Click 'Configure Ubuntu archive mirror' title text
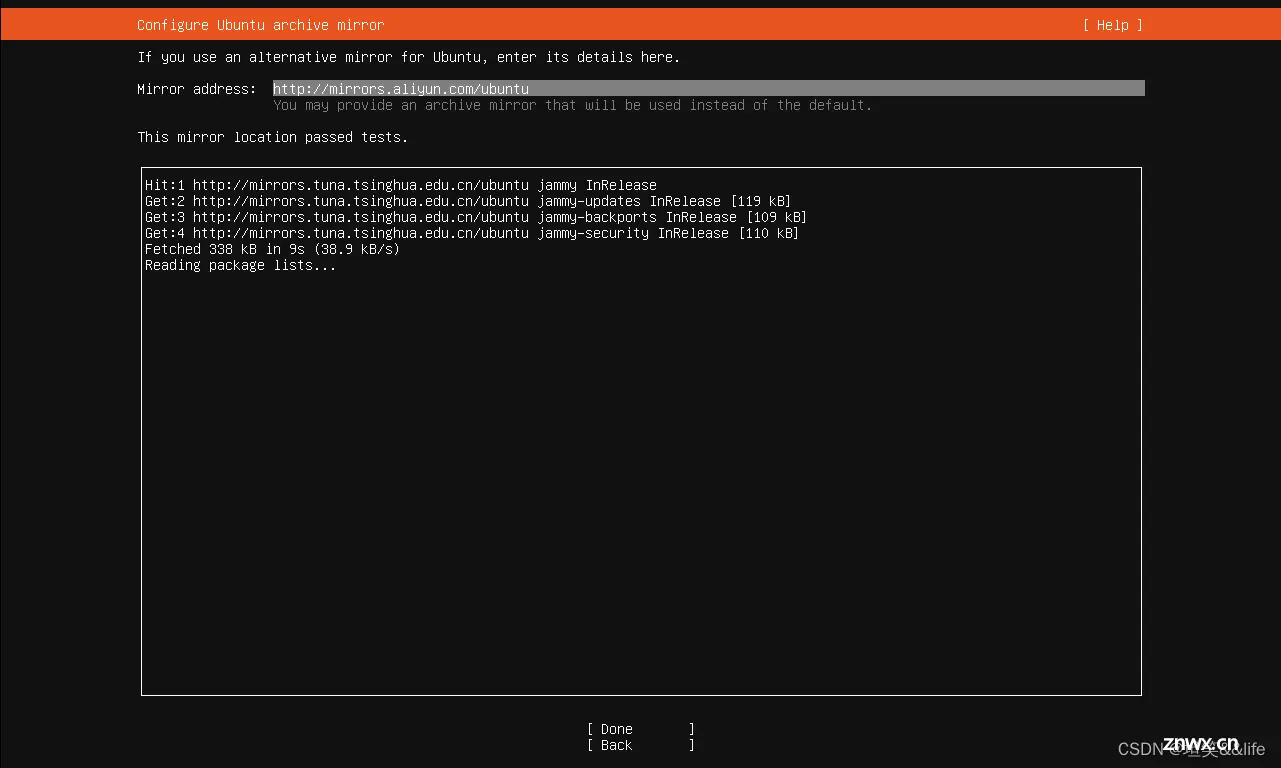The width and height of the screenshot is (1281, 768). pos(260,25)
